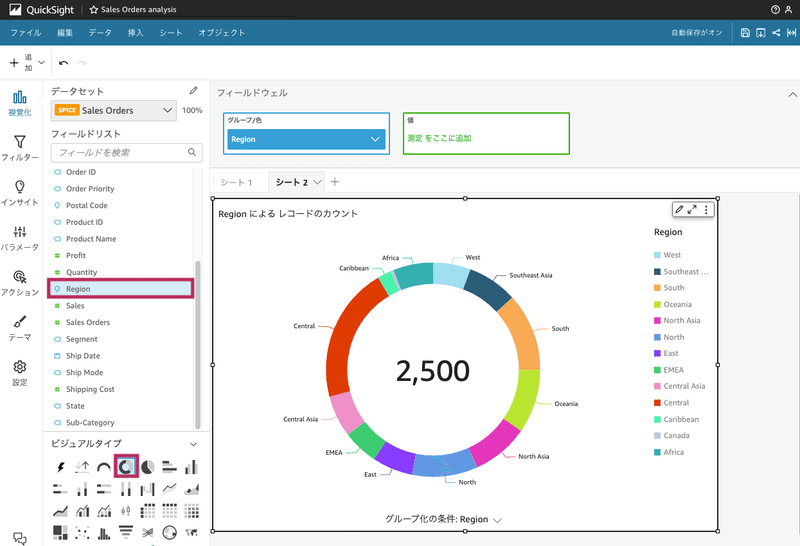
Task: Select the histogram visual type
Action: [104, 533]
